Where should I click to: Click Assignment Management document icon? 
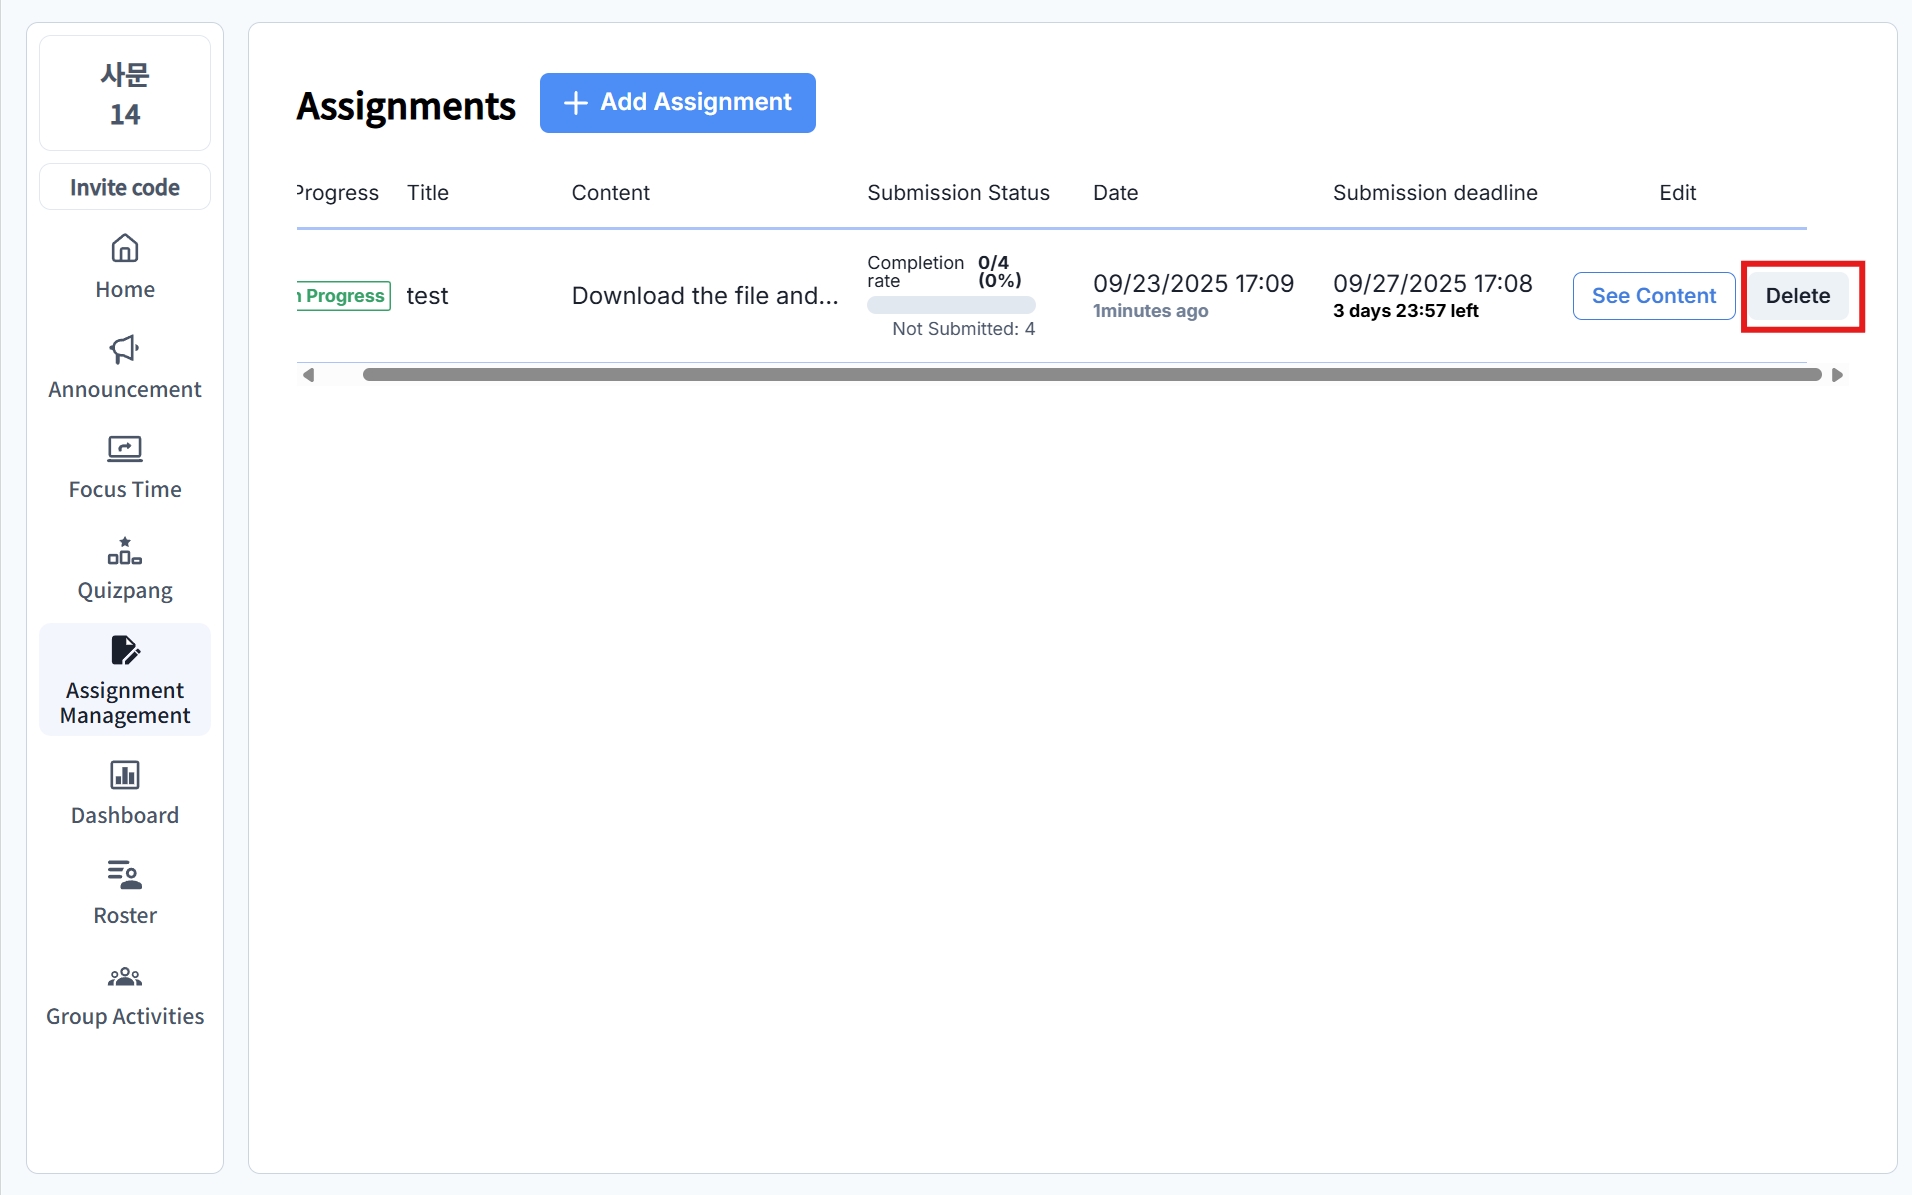coord(124,651)
